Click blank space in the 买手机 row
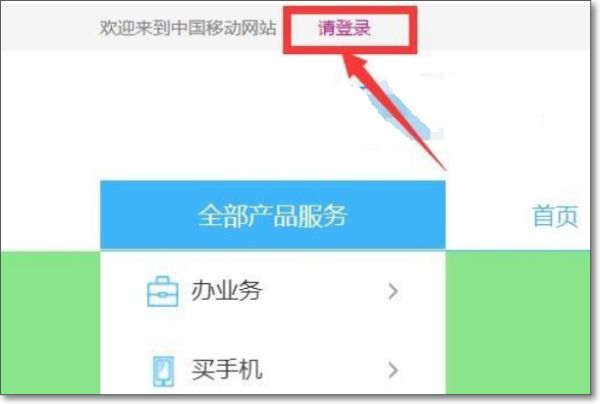The image size is (600, 404). tap(325, 370)
